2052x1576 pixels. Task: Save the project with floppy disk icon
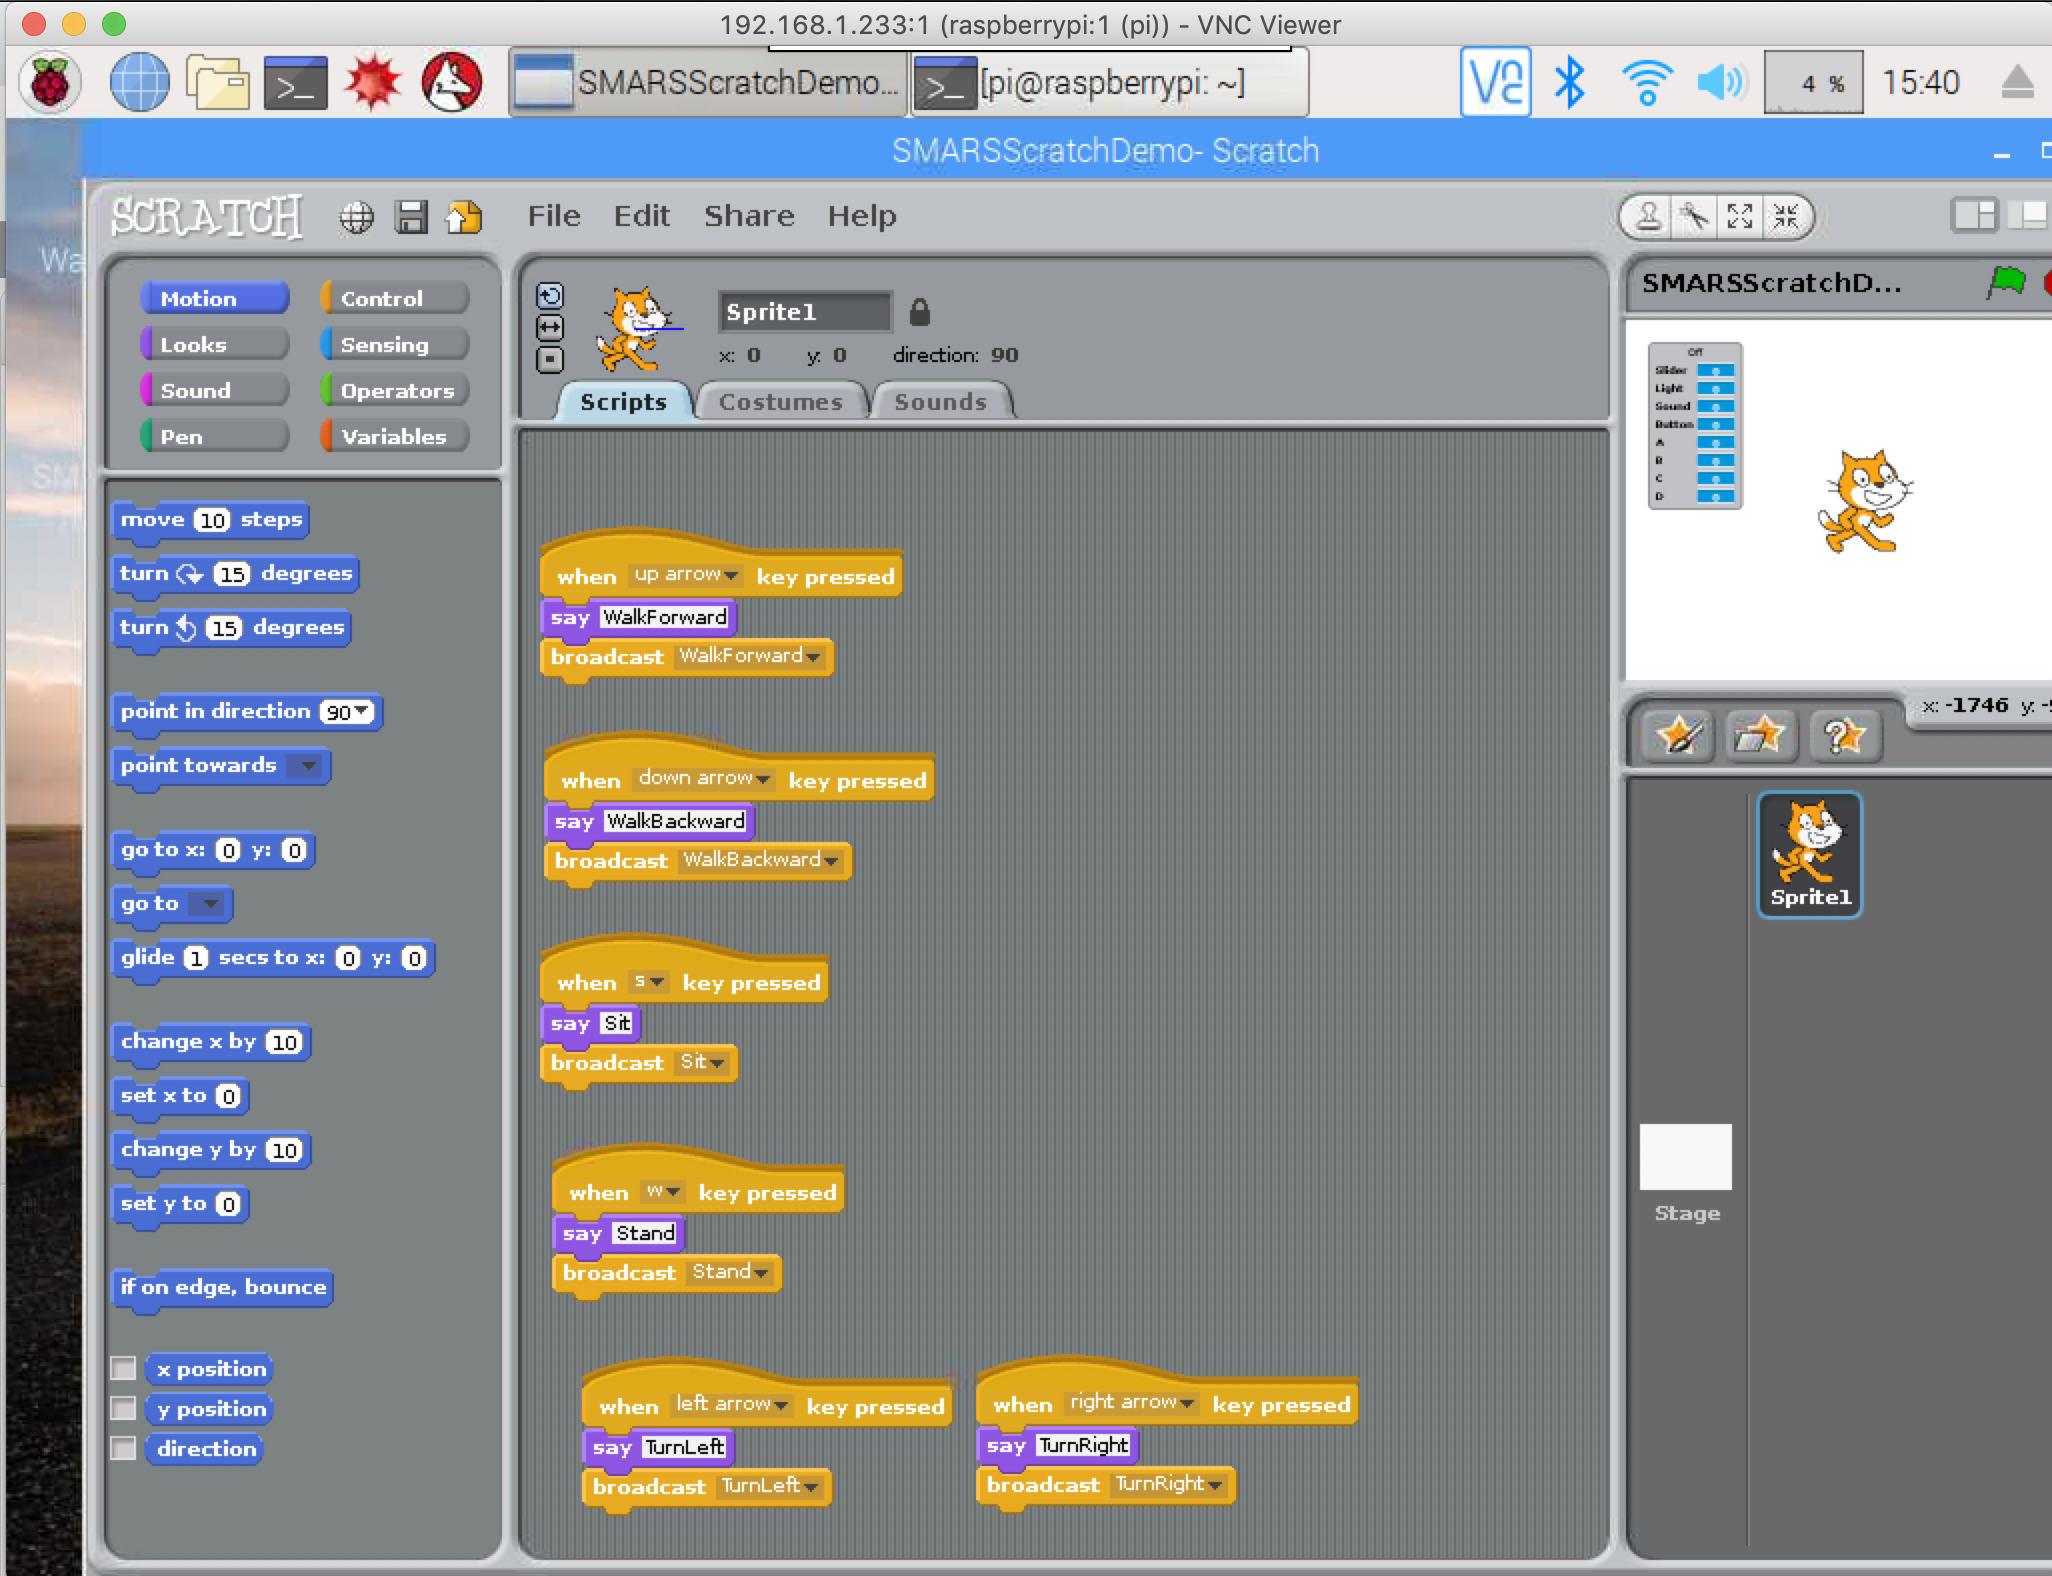click(411, 217)
